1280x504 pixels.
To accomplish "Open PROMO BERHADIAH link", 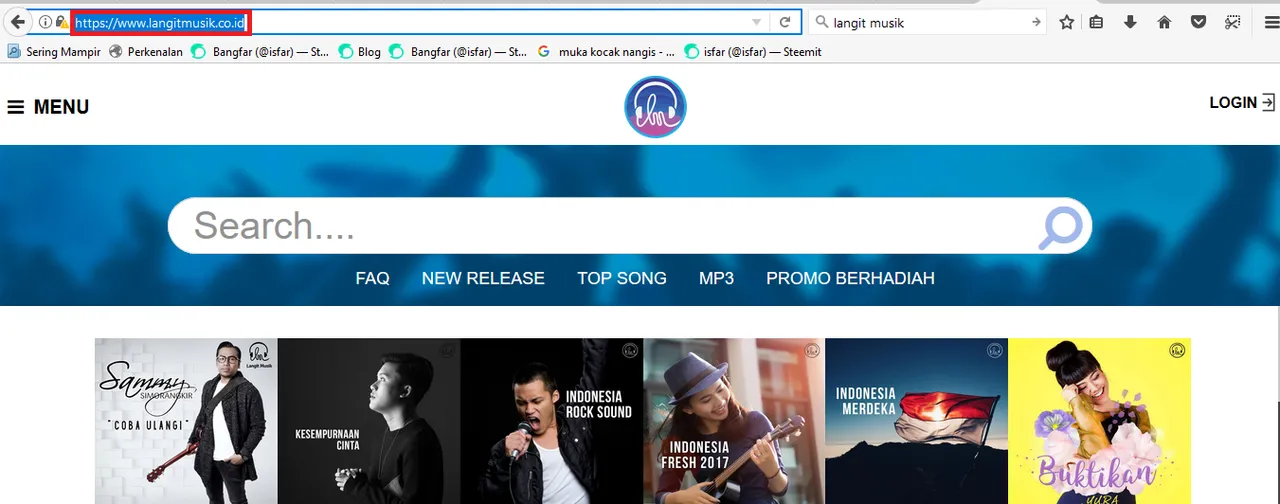I will tap(850, 278).
